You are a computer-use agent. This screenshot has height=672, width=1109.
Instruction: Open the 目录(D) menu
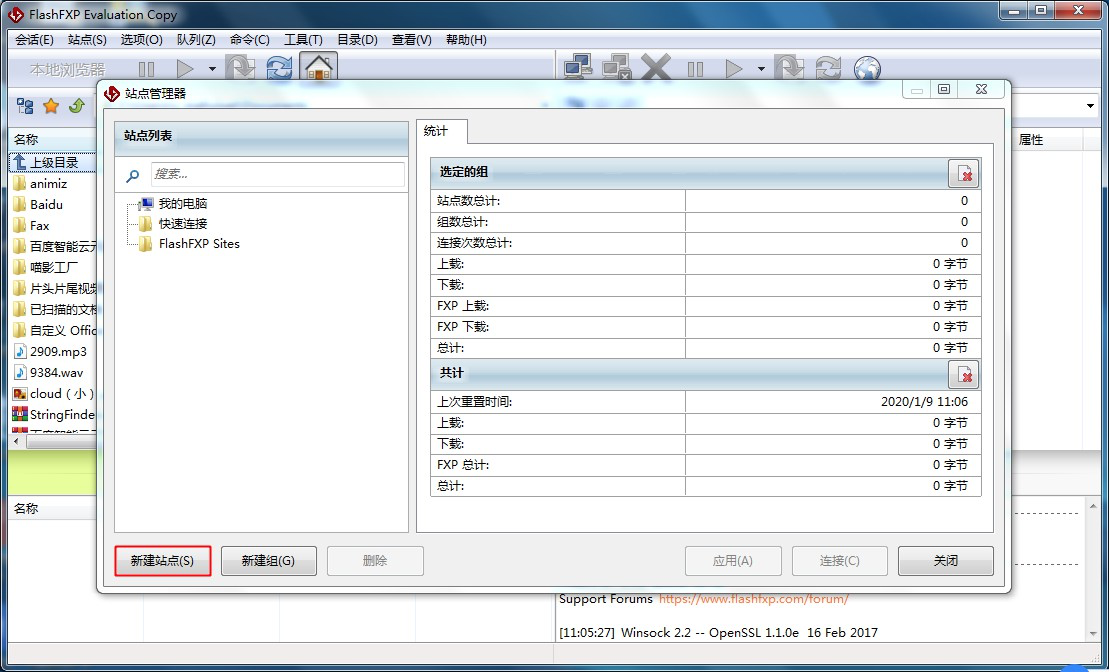pyautogui.click(x=357, y=40)
